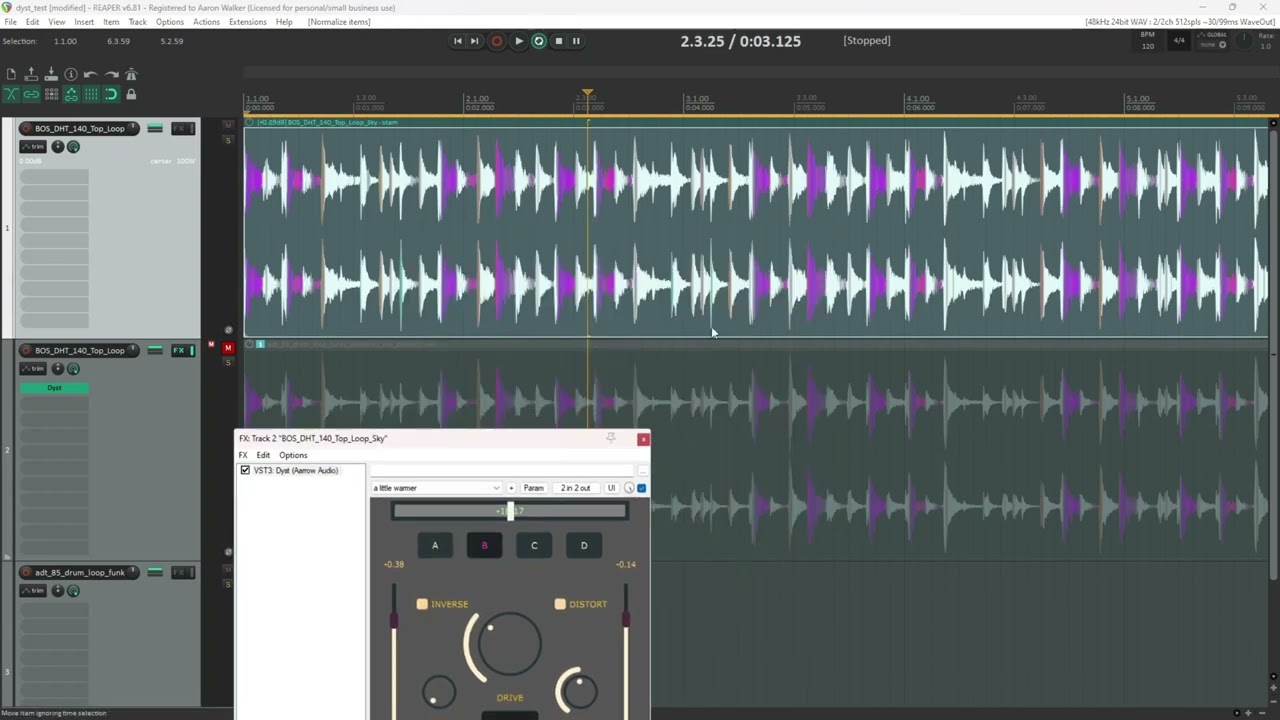The image size is (1280, 720).
Task: Toggle the Snap magnet icon
Action: [111, 95]
